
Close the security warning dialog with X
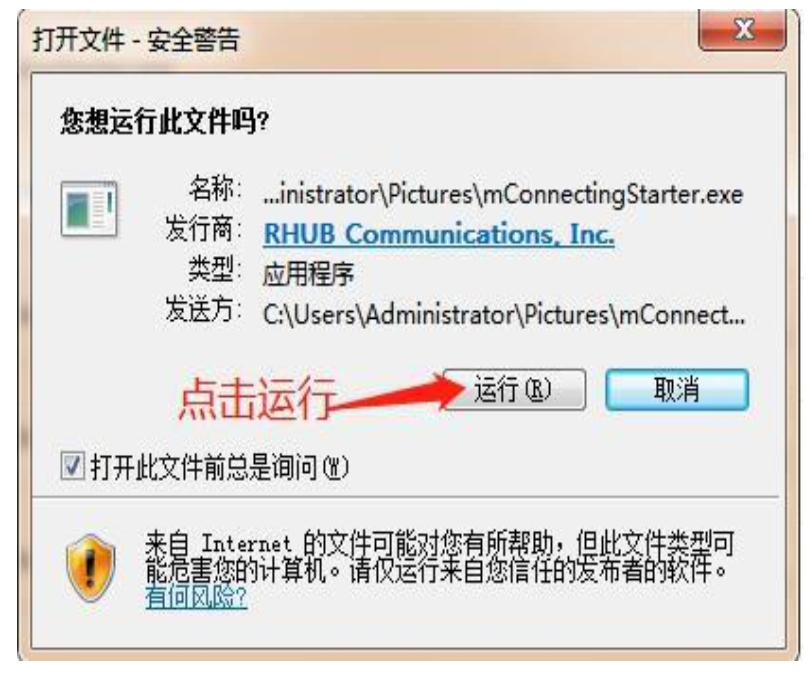click(x=742, y=30)
